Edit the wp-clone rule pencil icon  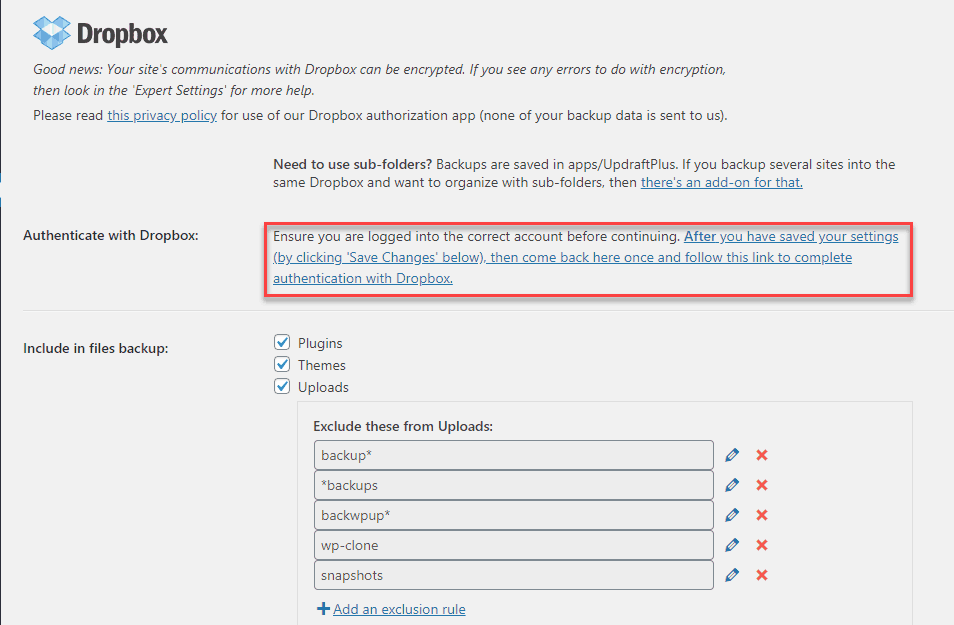732,545
